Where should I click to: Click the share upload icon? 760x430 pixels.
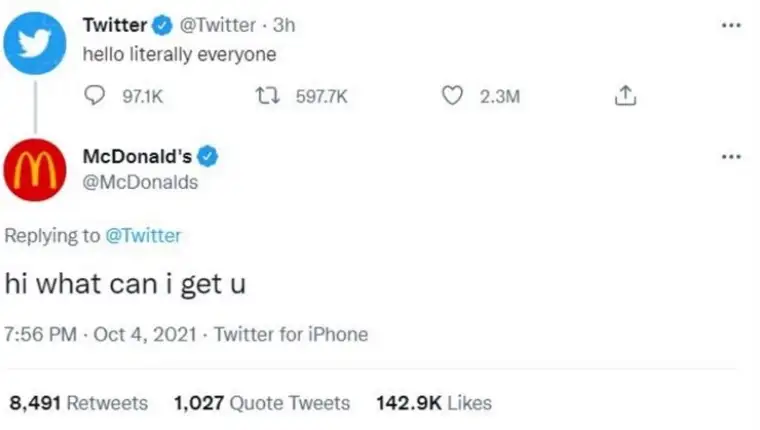625,96
